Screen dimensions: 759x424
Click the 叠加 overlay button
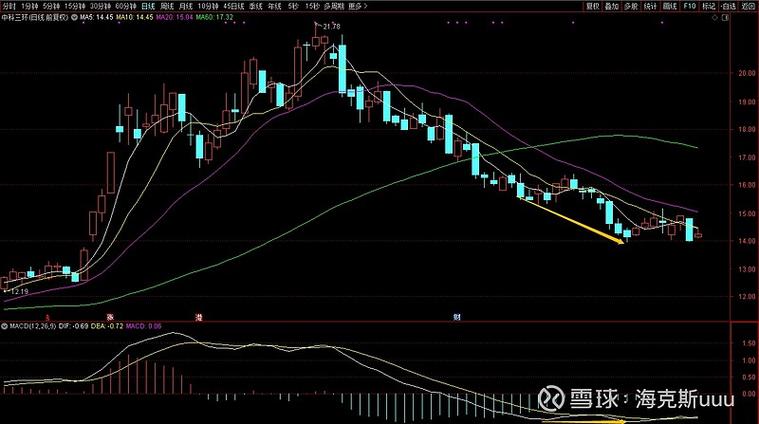pos(612,6)
